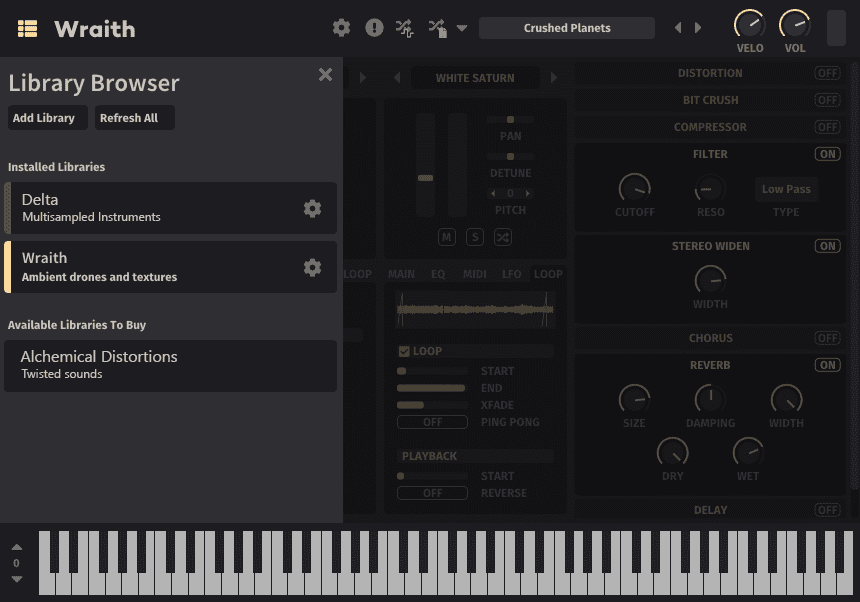Toggle BIT CRUSH effect on

pos(827,100)
